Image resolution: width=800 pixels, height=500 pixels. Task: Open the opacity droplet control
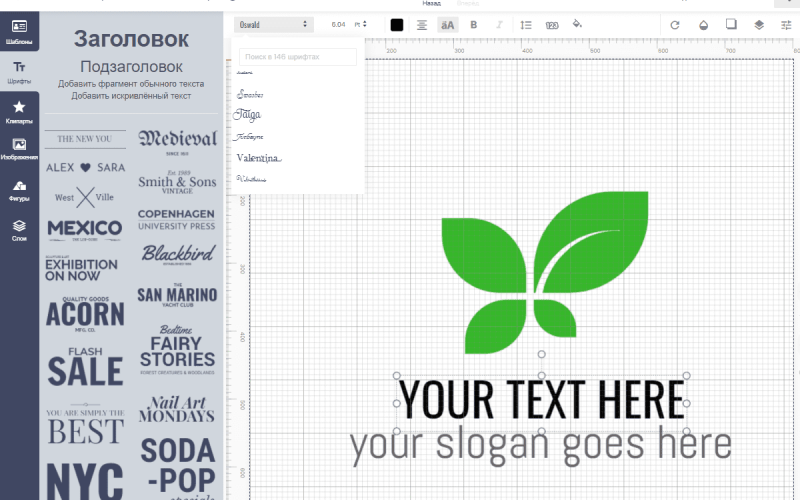tap(703, 25)
